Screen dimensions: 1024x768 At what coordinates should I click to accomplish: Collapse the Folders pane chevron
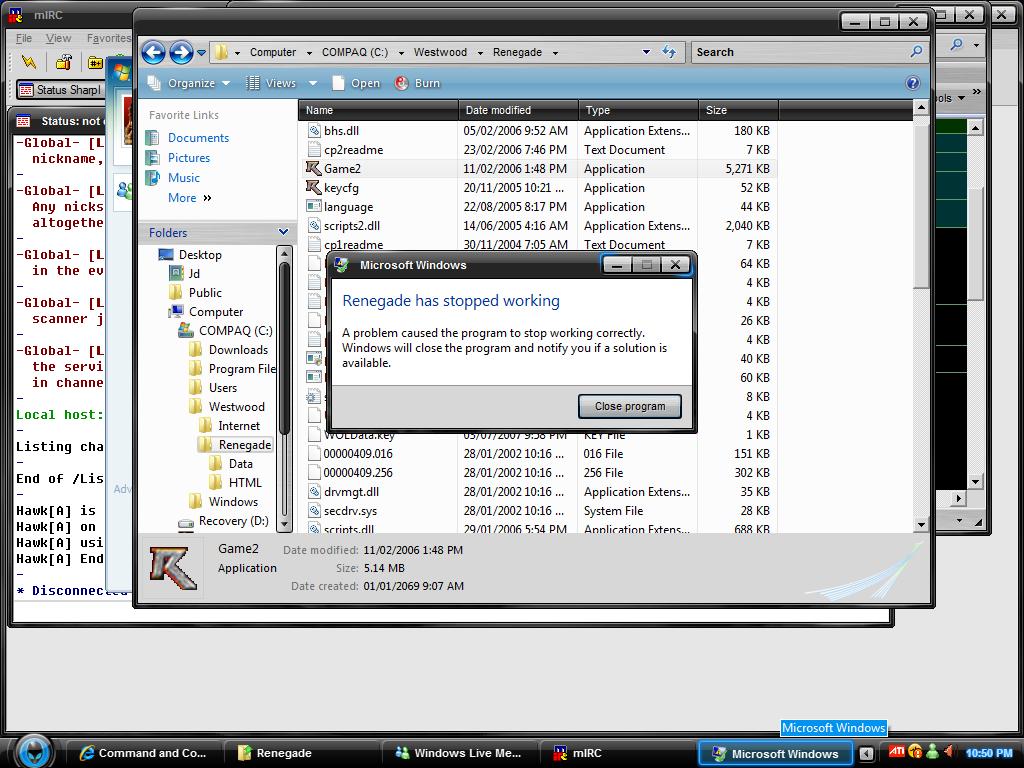pyautogui.click(x=283, y=232)
